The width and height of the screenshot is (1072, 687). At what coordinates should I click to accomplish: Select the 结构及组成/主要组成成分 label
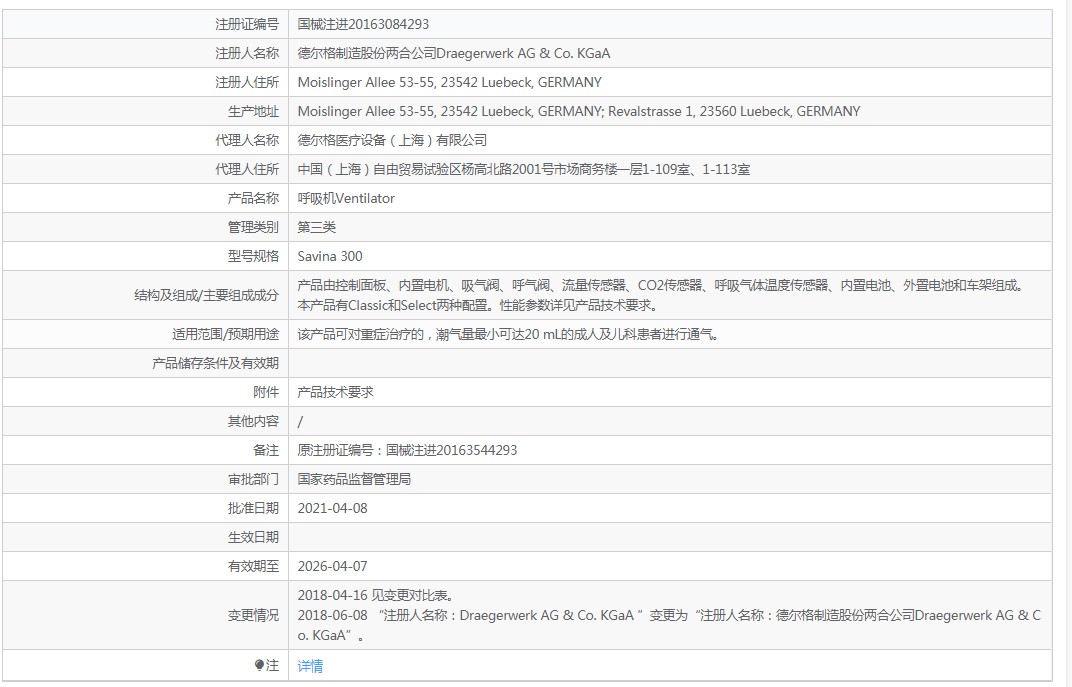pos(206,295)
